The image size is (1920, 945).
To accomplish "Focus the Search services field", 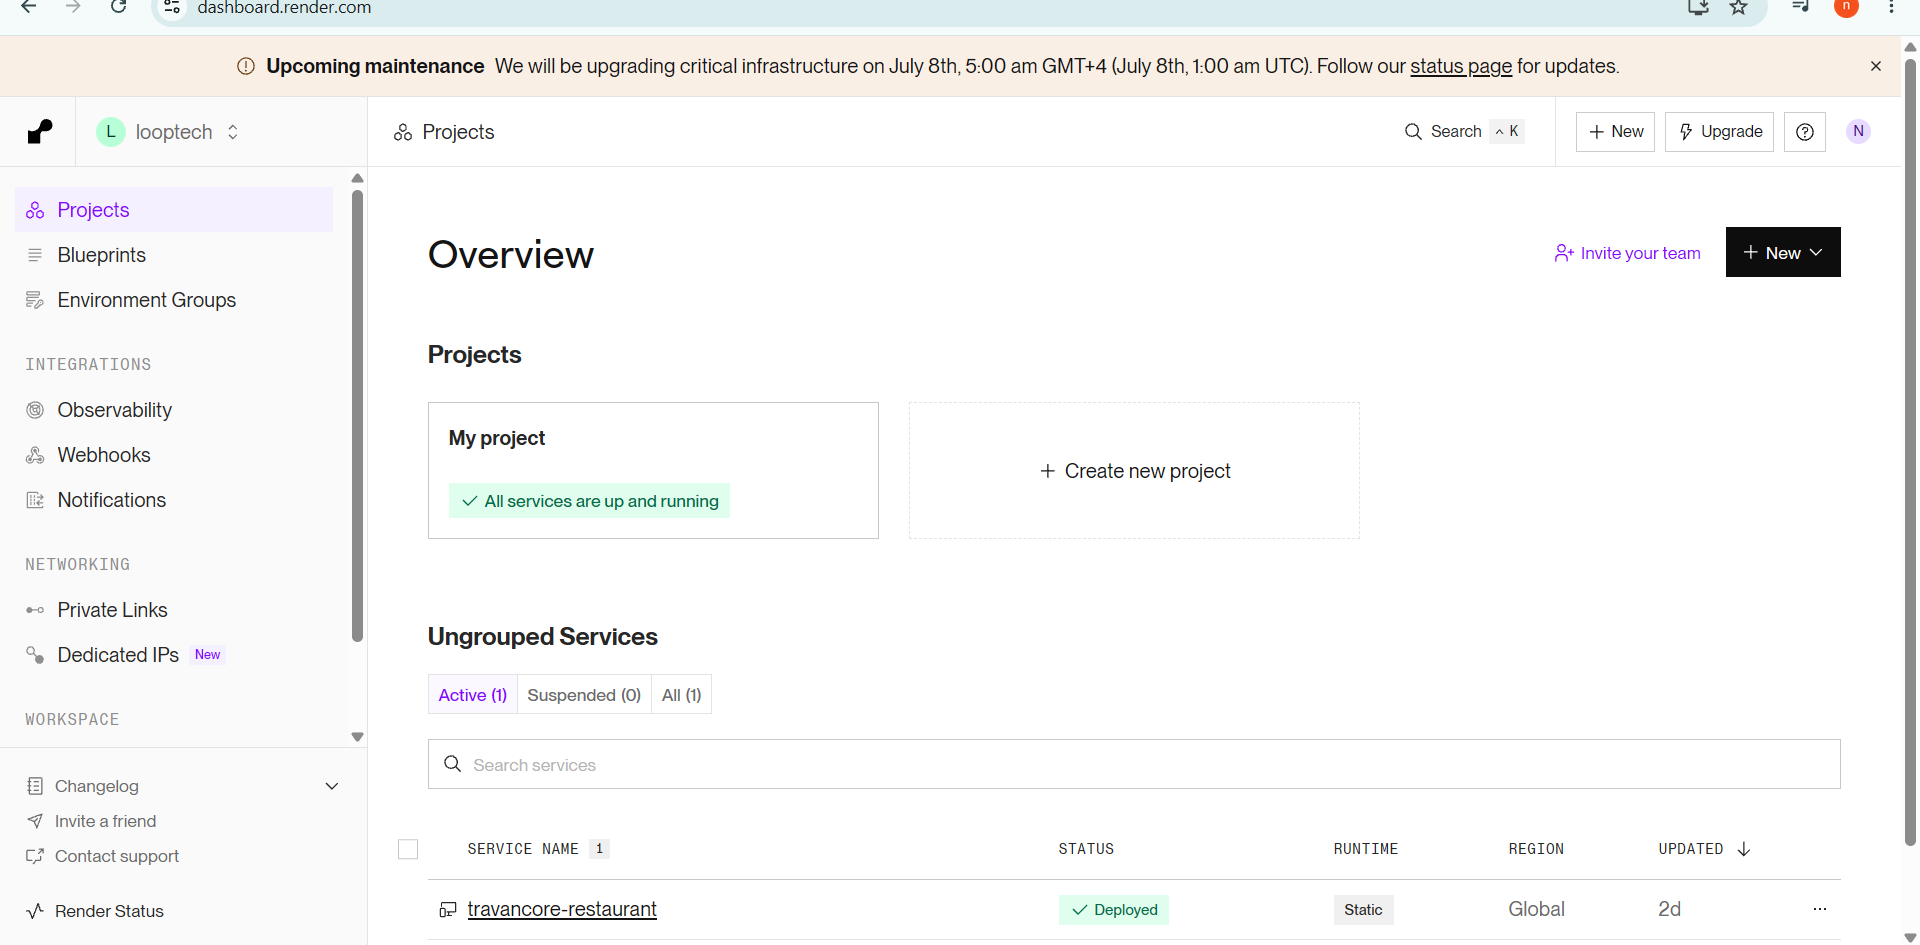I will pos(1134,764).
